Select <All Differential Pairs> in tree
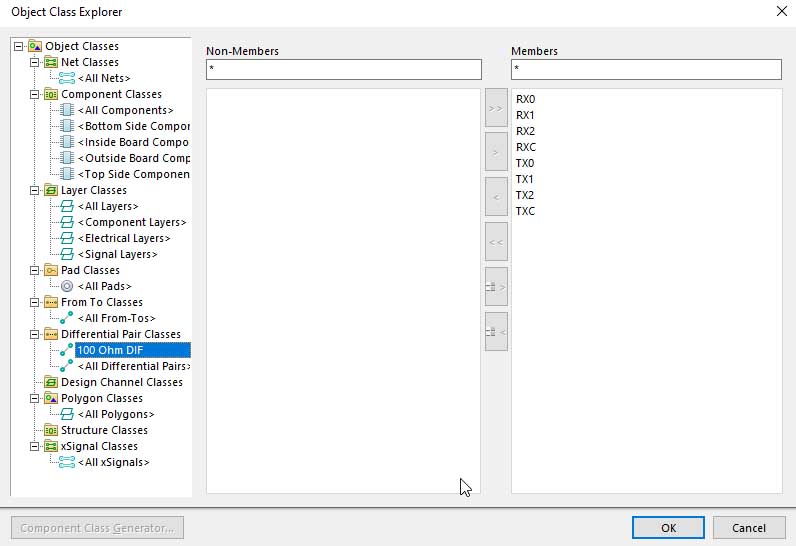Screen dimensions: 796x546 click(132, 366)
